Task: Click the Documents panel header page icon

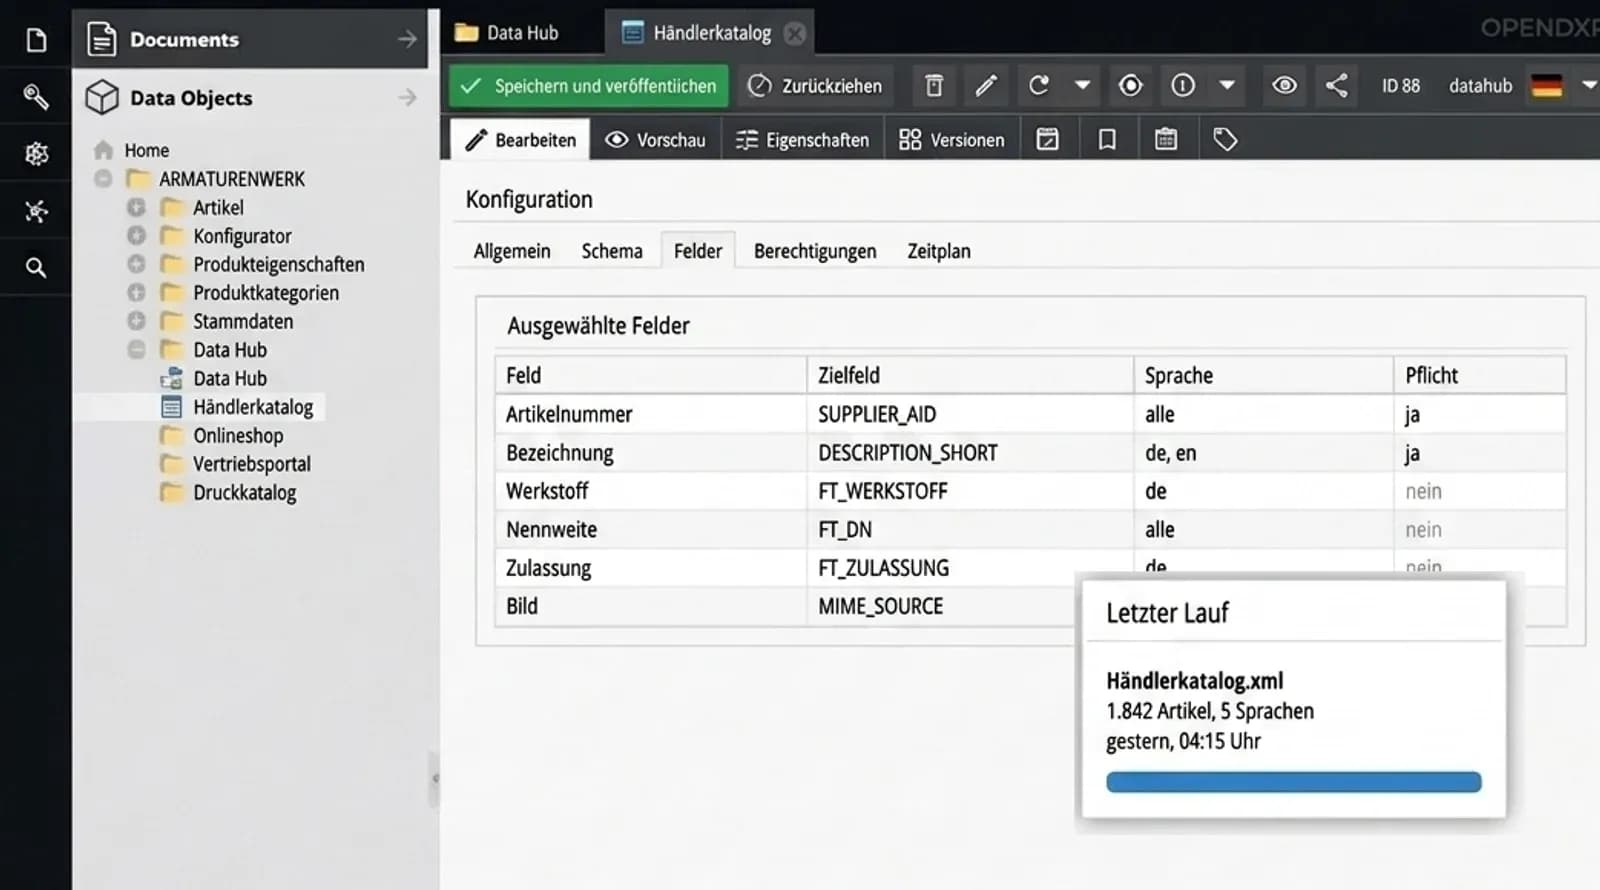Action: pos(102,40)
